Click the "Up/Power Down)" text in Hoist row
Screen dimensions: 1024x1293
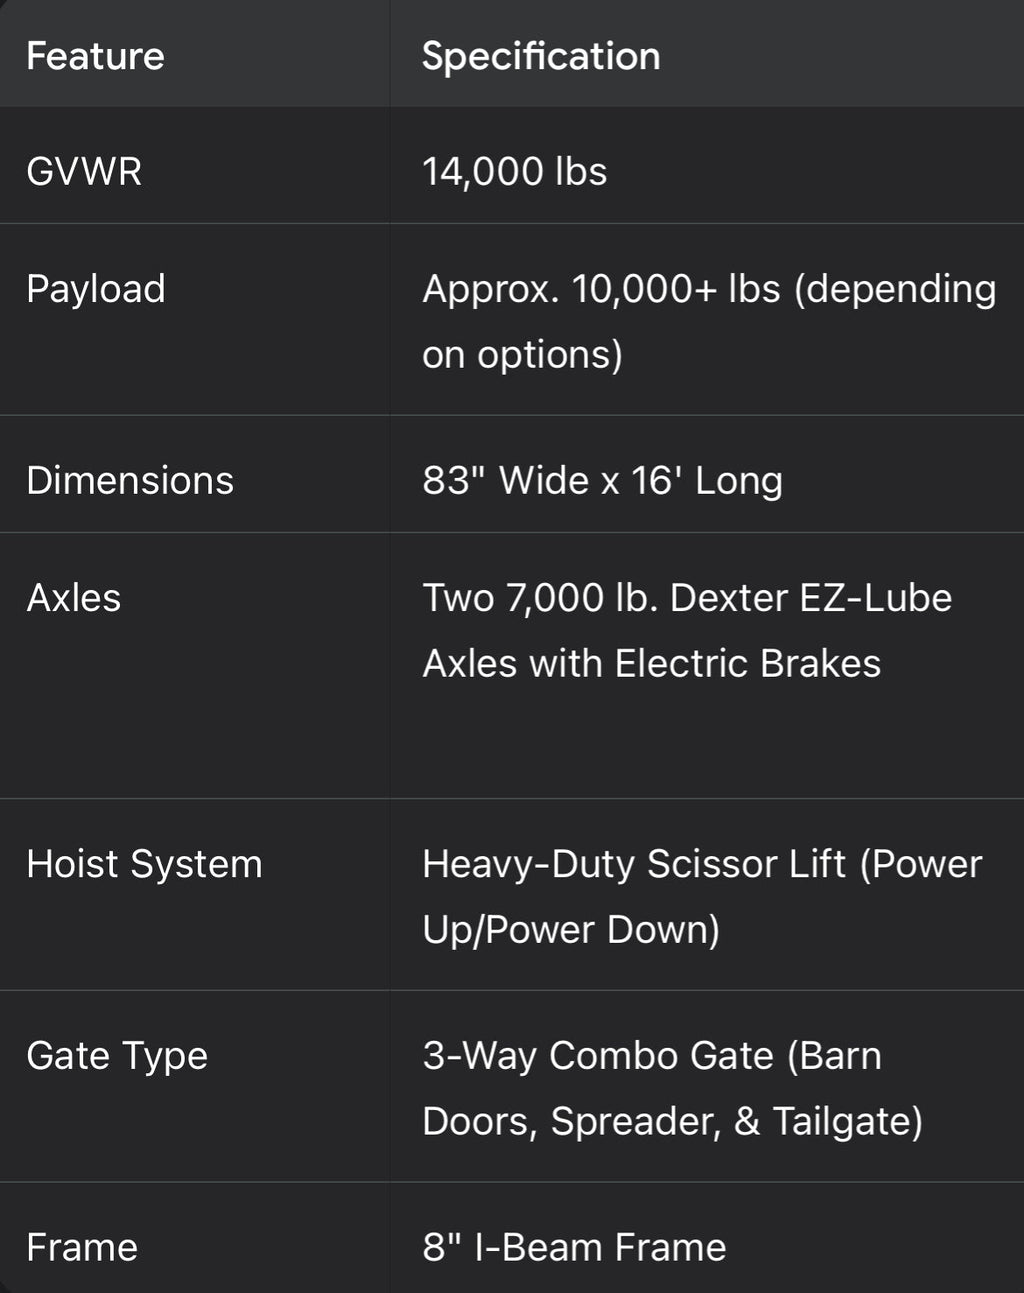571,930
